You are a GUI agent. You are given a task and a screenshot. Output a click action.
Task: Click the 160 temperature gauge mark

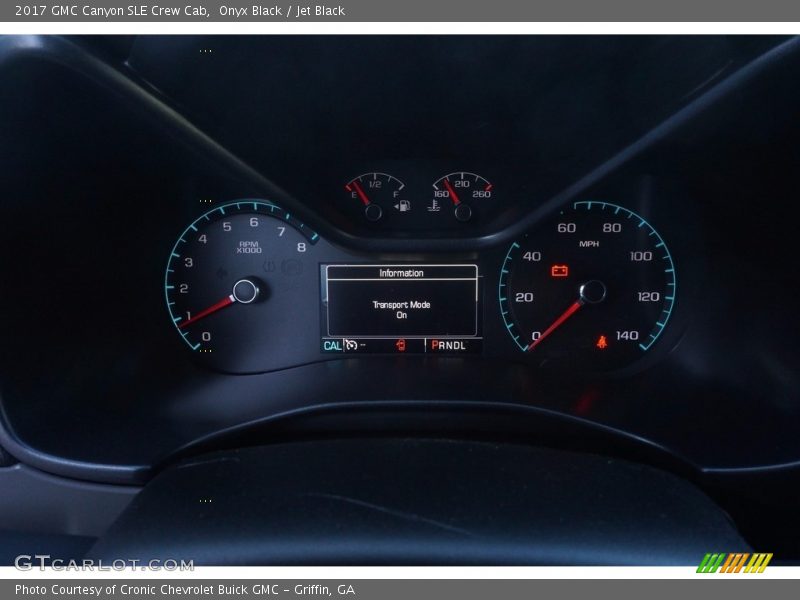coord(441,194)
